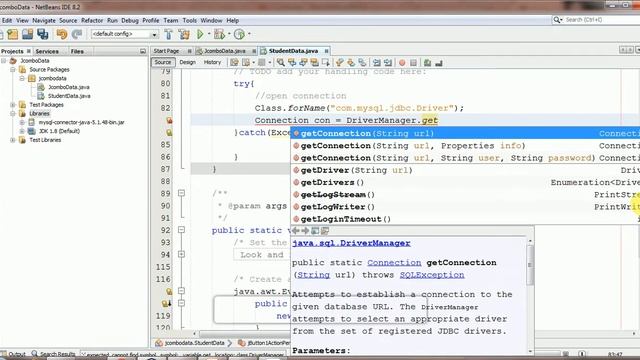This screenshot has height=360, width=640.
Task: Click the error marker beside line 83
Action: tap(169, 120)
